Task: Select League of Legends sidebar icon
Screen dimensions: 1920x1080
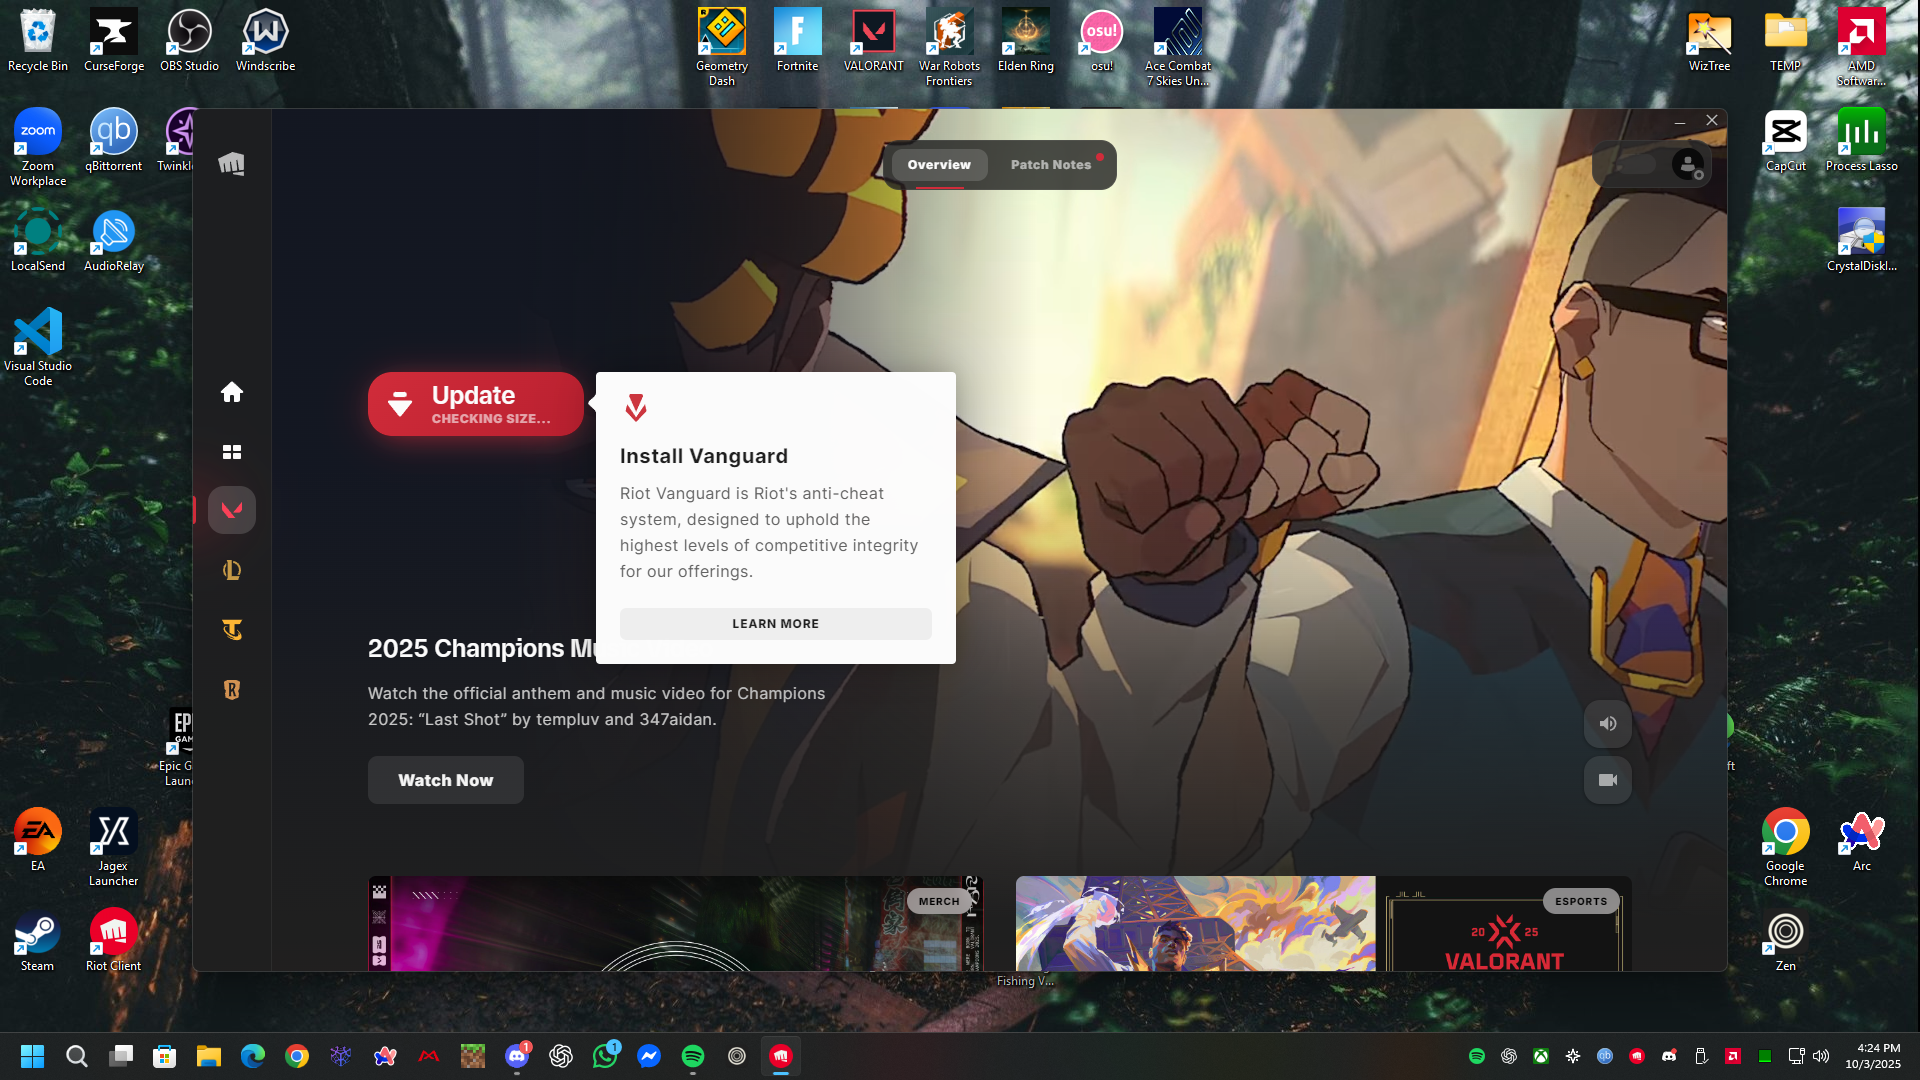Action: tap(232, 570)
